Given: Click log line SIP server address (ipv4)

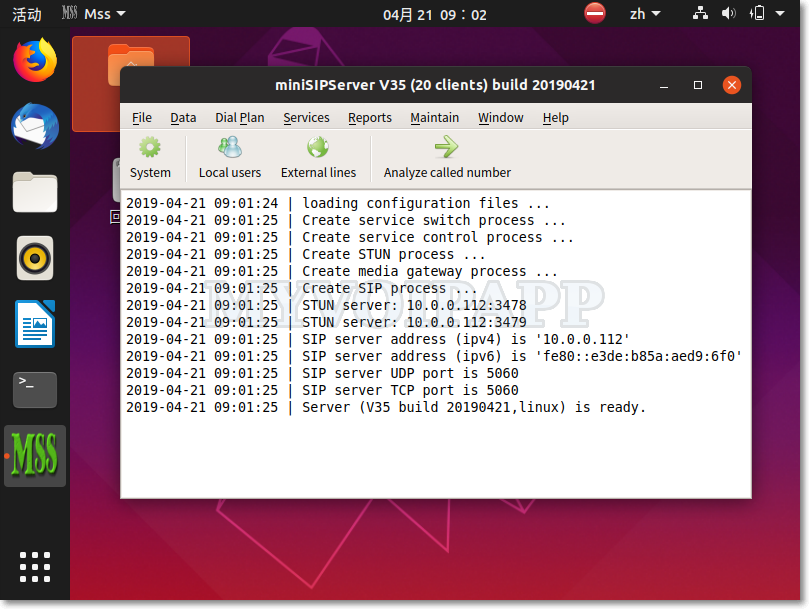Looking at the screenshot, I should click(x=378, y=340).
